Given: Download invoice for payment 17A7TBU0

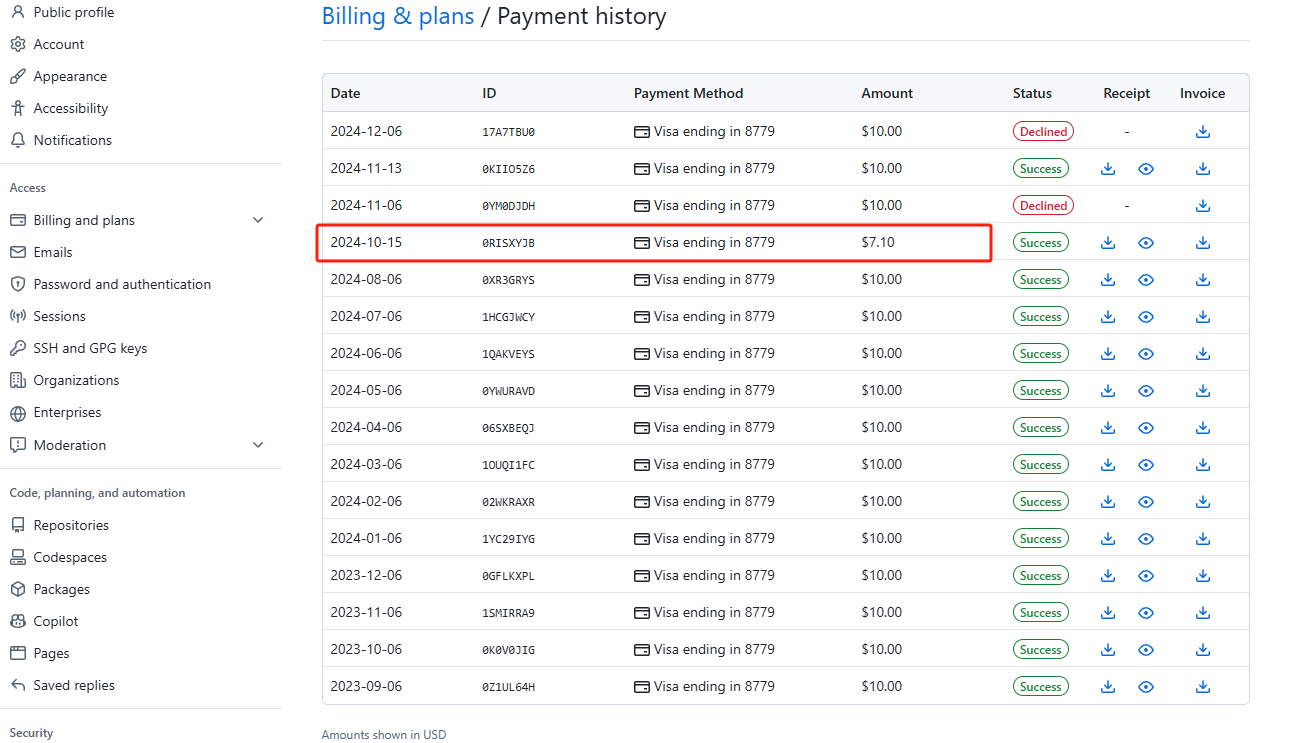Looking at the screenshot, I should tap(1203, 132).
